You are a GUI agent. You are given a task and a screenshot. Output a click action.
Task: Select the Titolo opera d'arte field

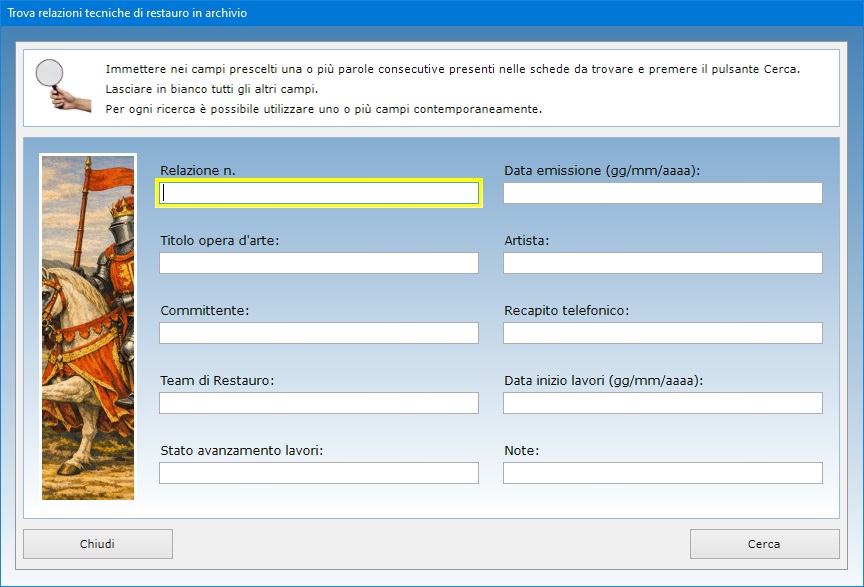319,263
